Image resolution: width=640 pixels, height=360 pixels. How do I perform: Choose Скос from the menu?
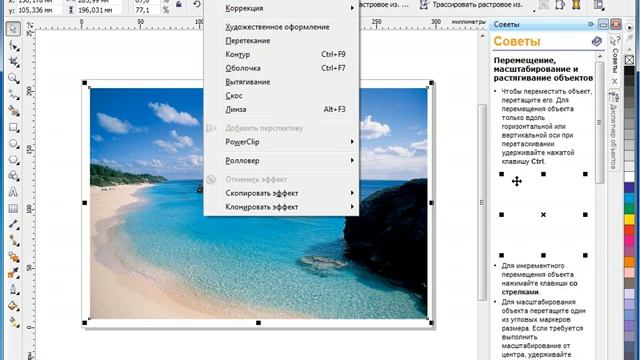(282, 96)
